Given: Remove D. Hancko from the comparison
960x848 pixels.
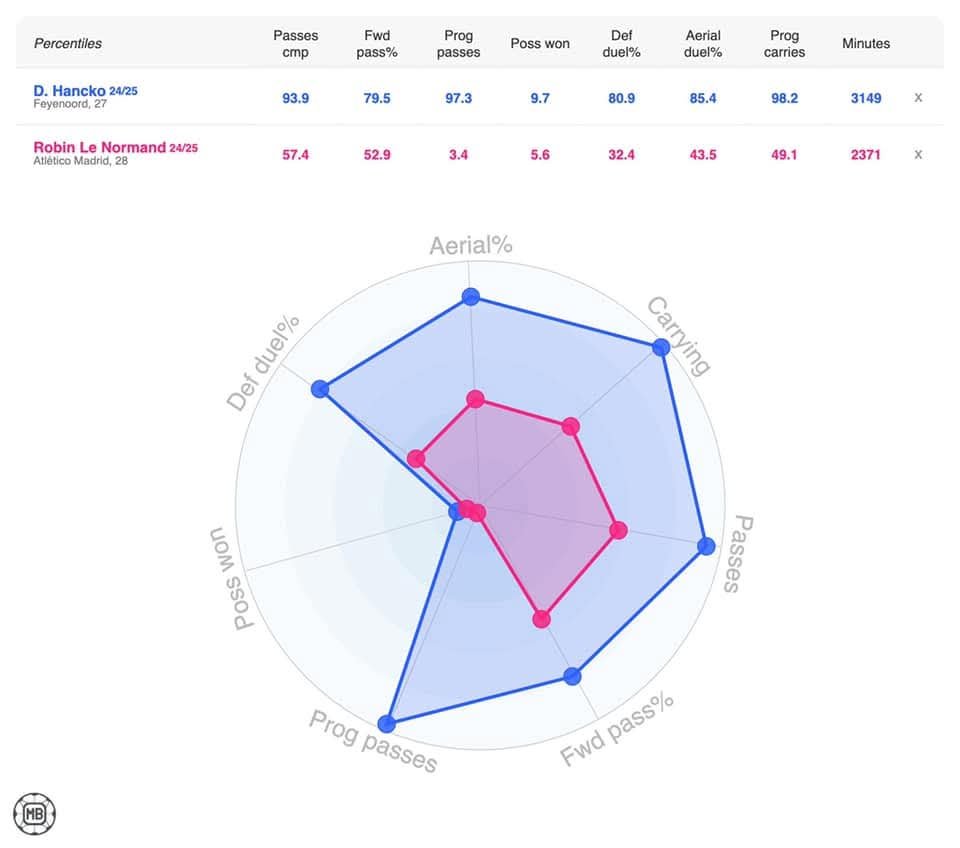Looking at the screenshot, I should click(x=918, y=97).
